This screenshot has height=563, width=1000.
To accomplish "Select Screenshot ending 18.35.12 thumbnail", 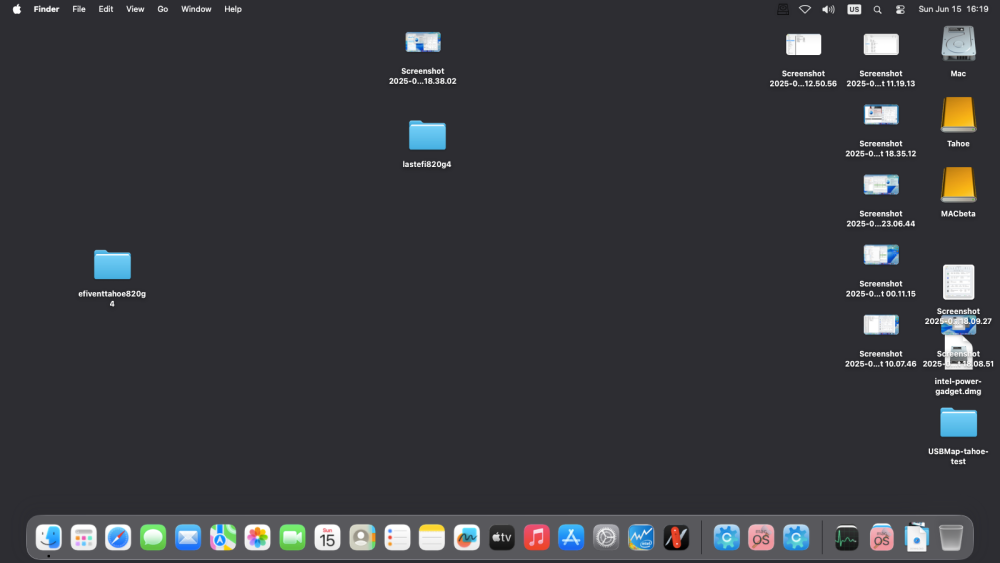I will point(881,115).
